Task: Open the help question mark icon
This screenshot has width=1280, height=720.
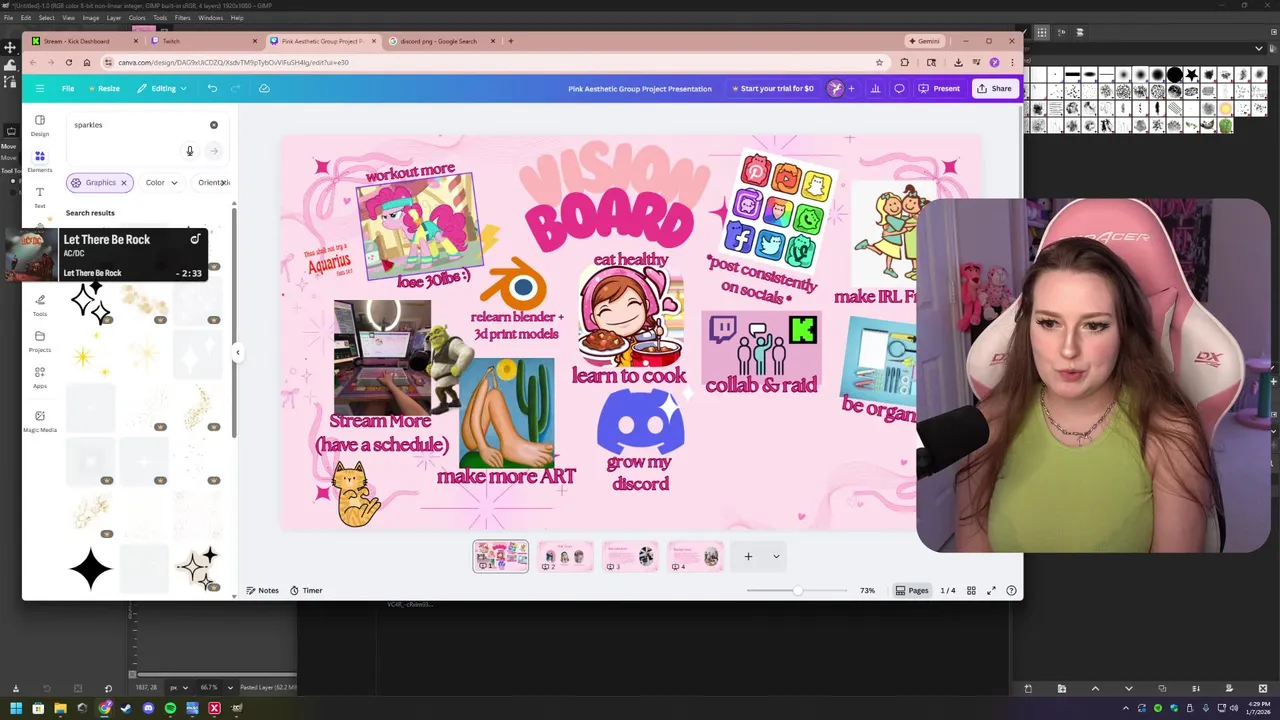Action: [1012, 590]
